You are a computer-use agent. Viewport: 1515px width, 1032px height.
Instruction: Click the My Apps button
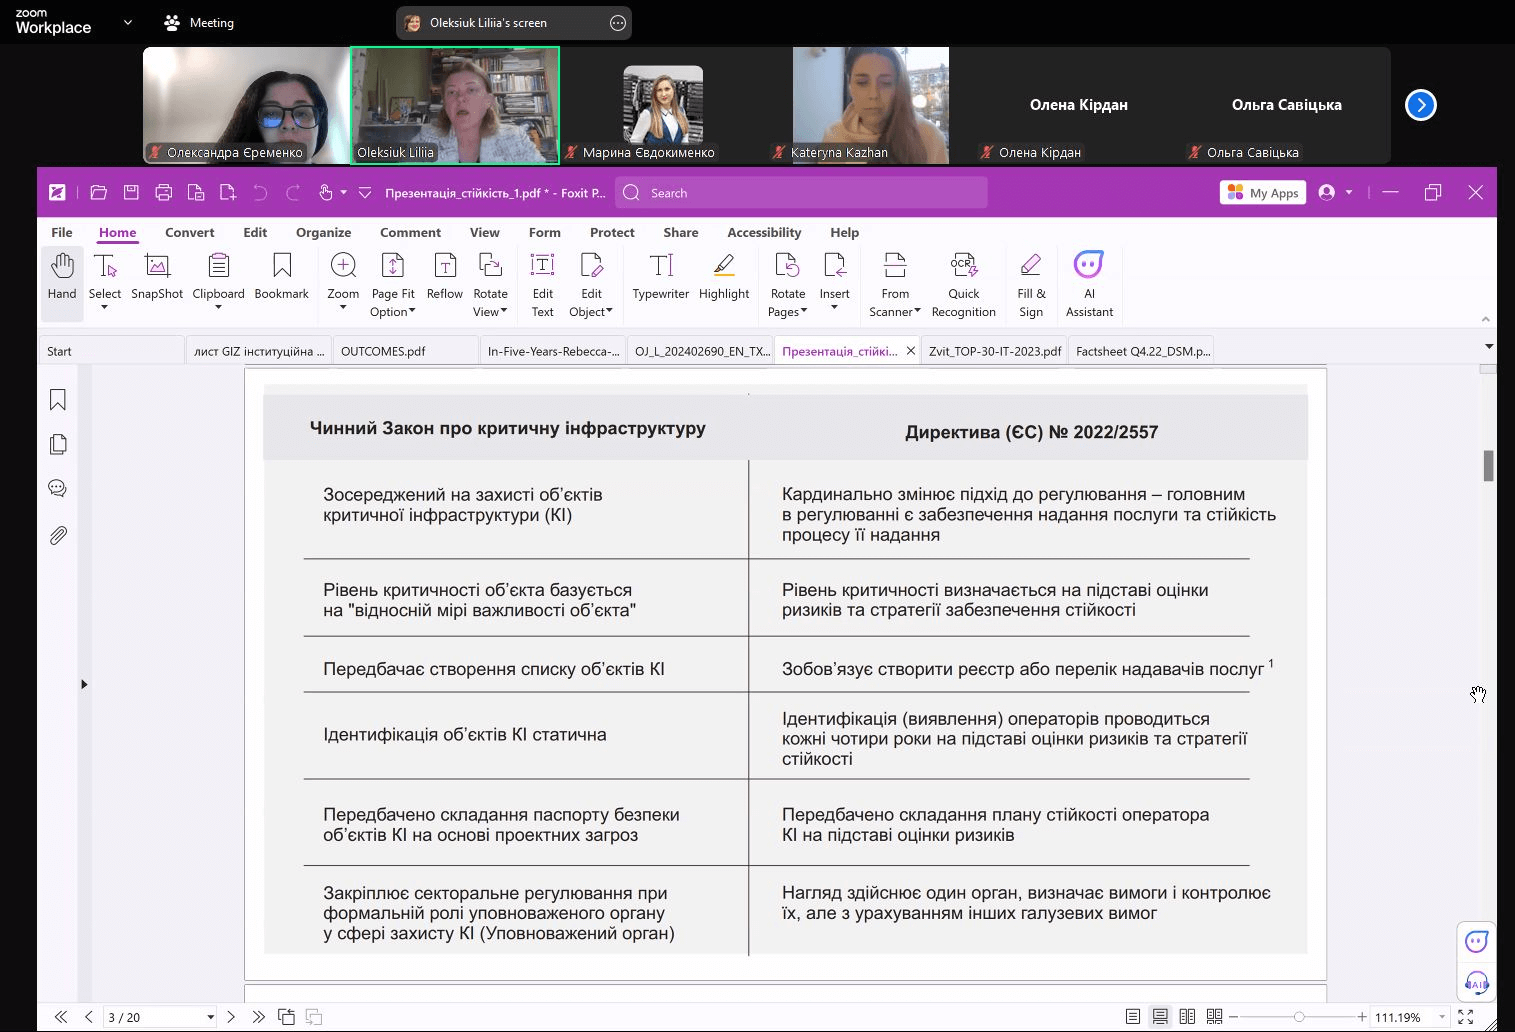pyautogui.click(x=1263, y=193)
